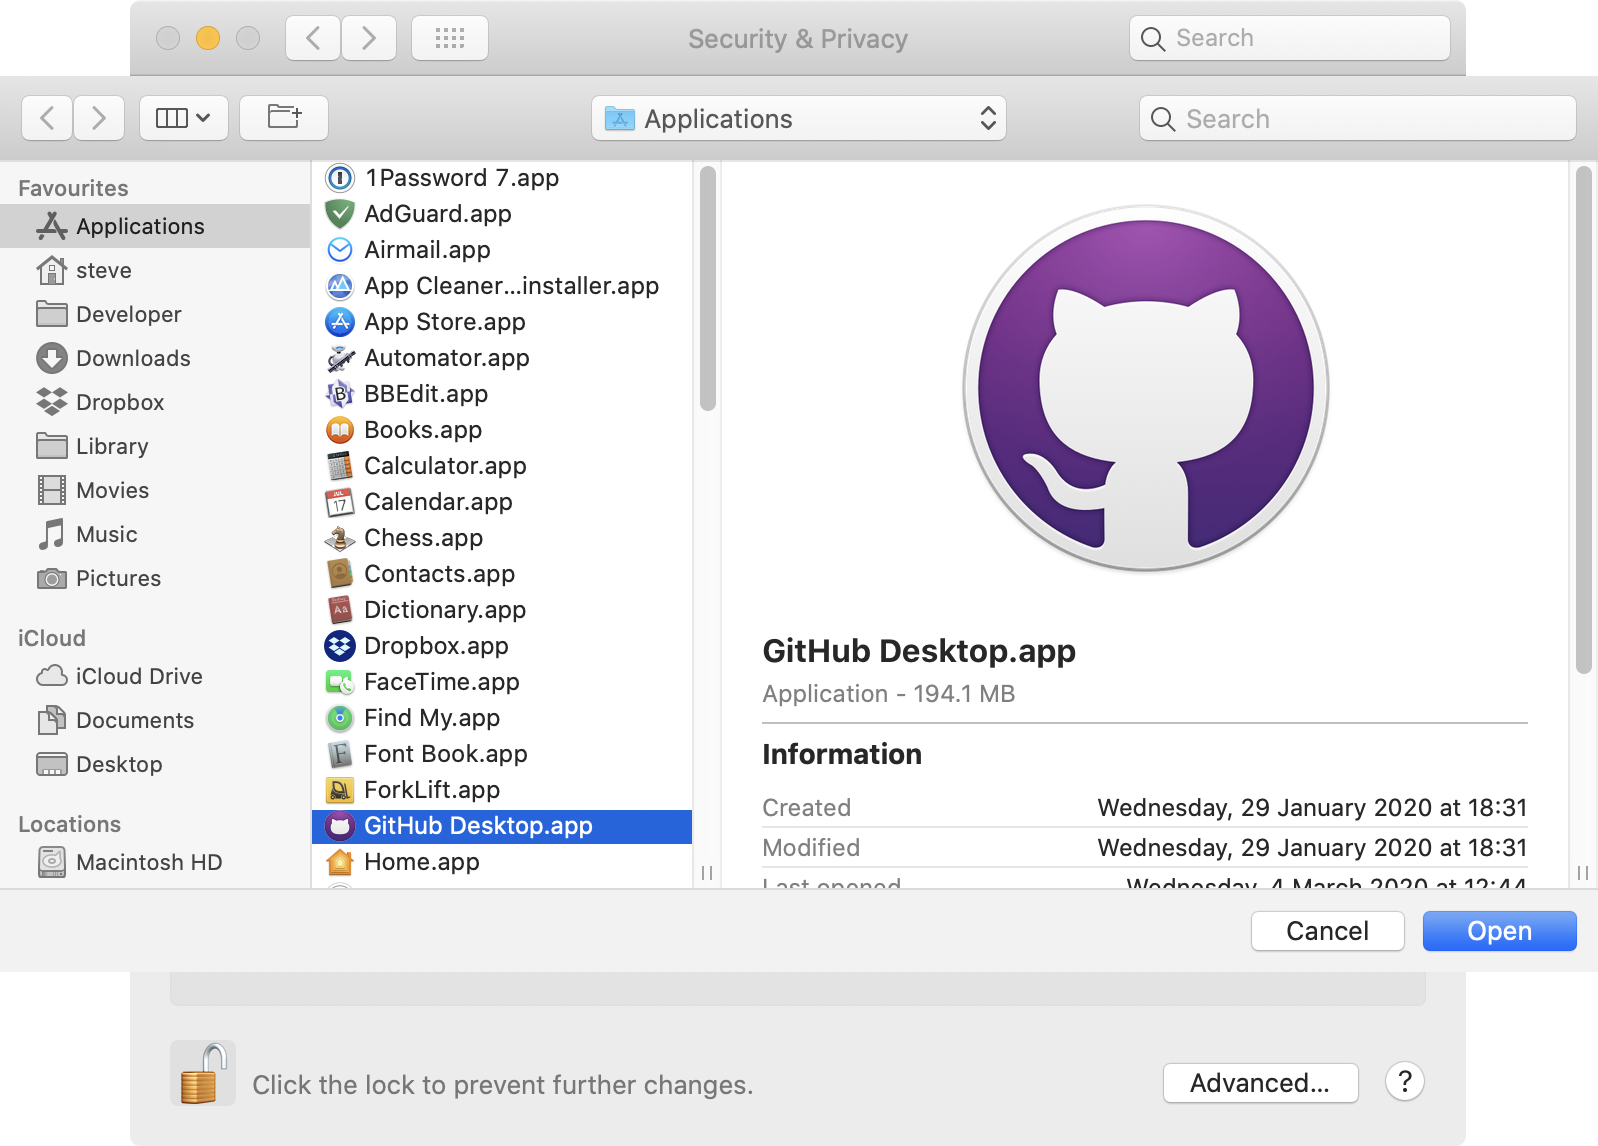Open Movies in sidebar
This screenshot has height=1146, width=1598.
pos(155,491)
